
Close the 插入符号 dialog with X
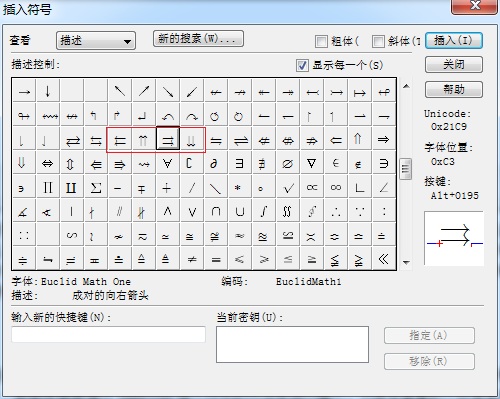point(474,6)
